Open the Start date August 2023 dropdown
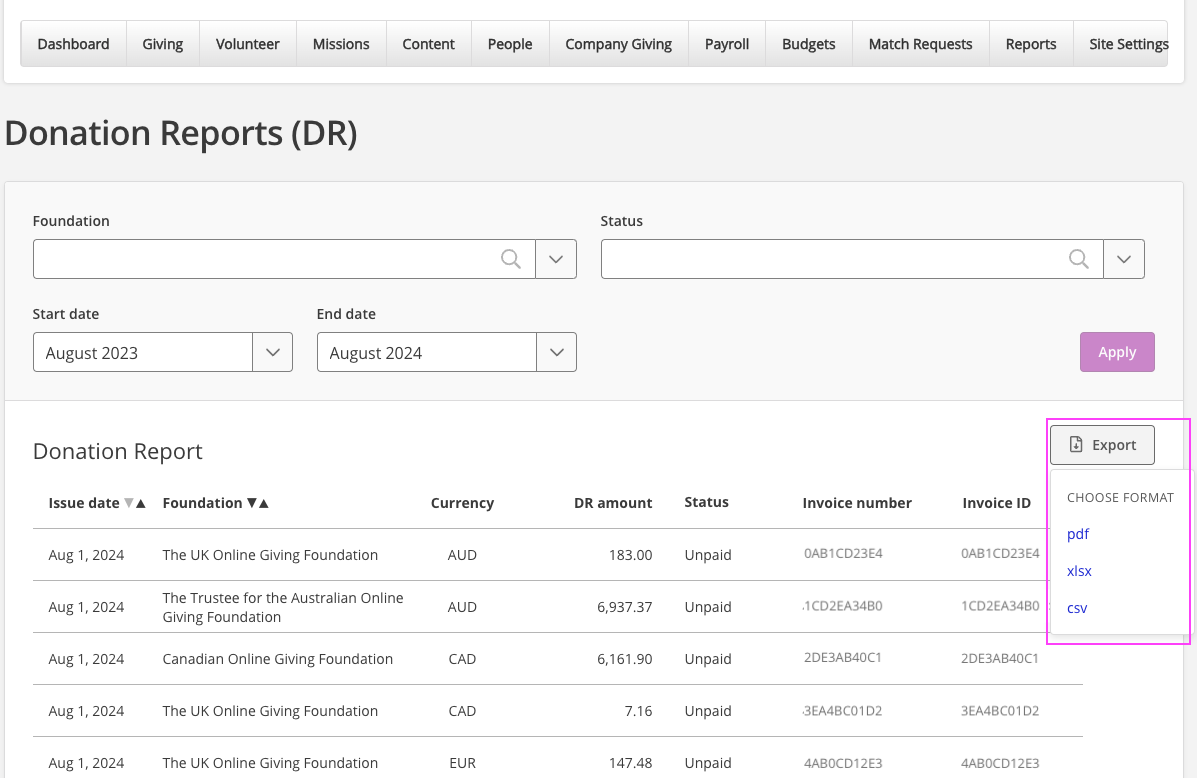Image resolution: width=1197 pixels, height=778 pixels. [163, 352]
